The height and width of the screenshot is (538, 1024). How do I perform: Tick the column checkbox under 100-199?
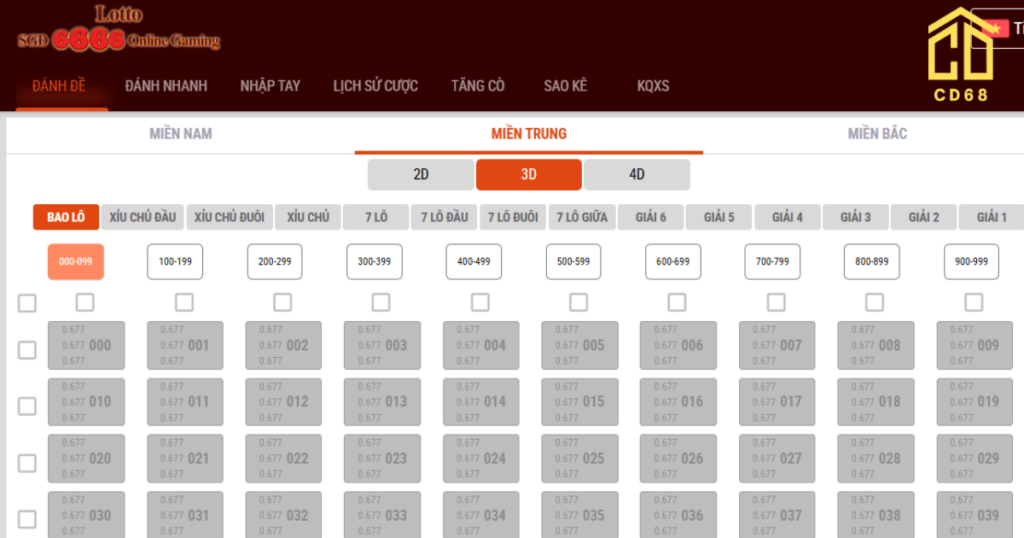184,302
